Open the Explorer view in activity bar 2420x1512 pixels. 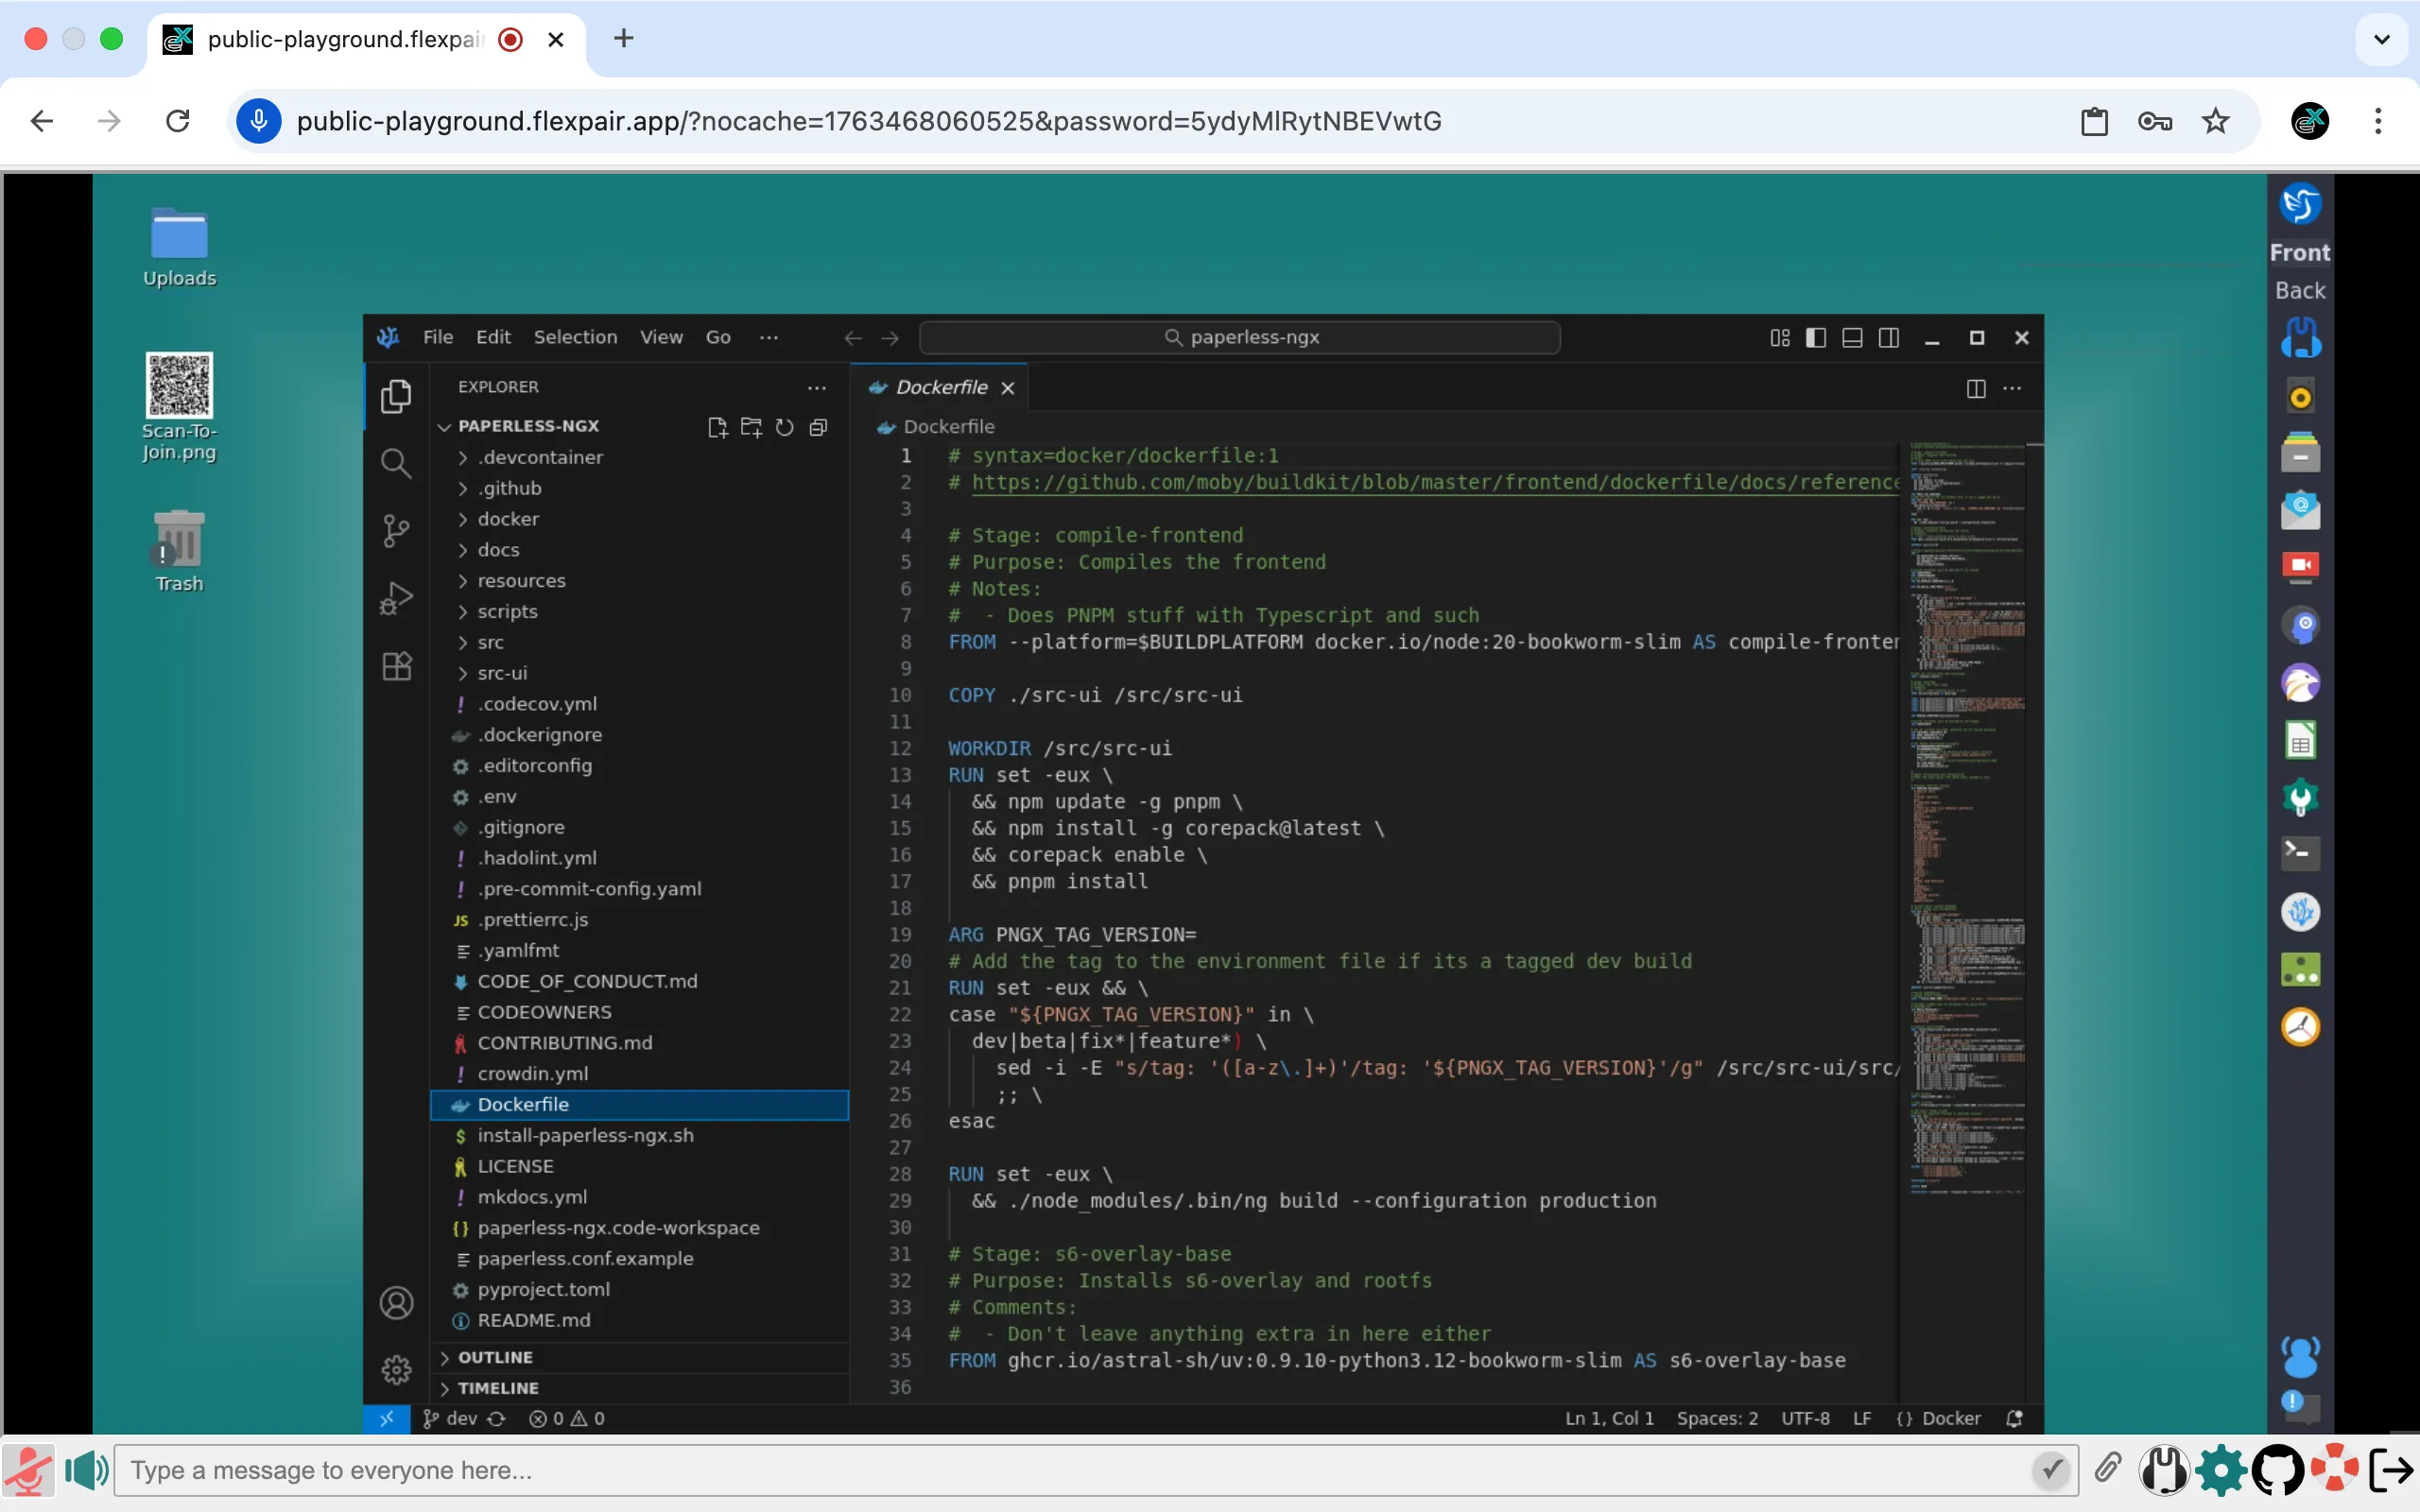point(396,396)
